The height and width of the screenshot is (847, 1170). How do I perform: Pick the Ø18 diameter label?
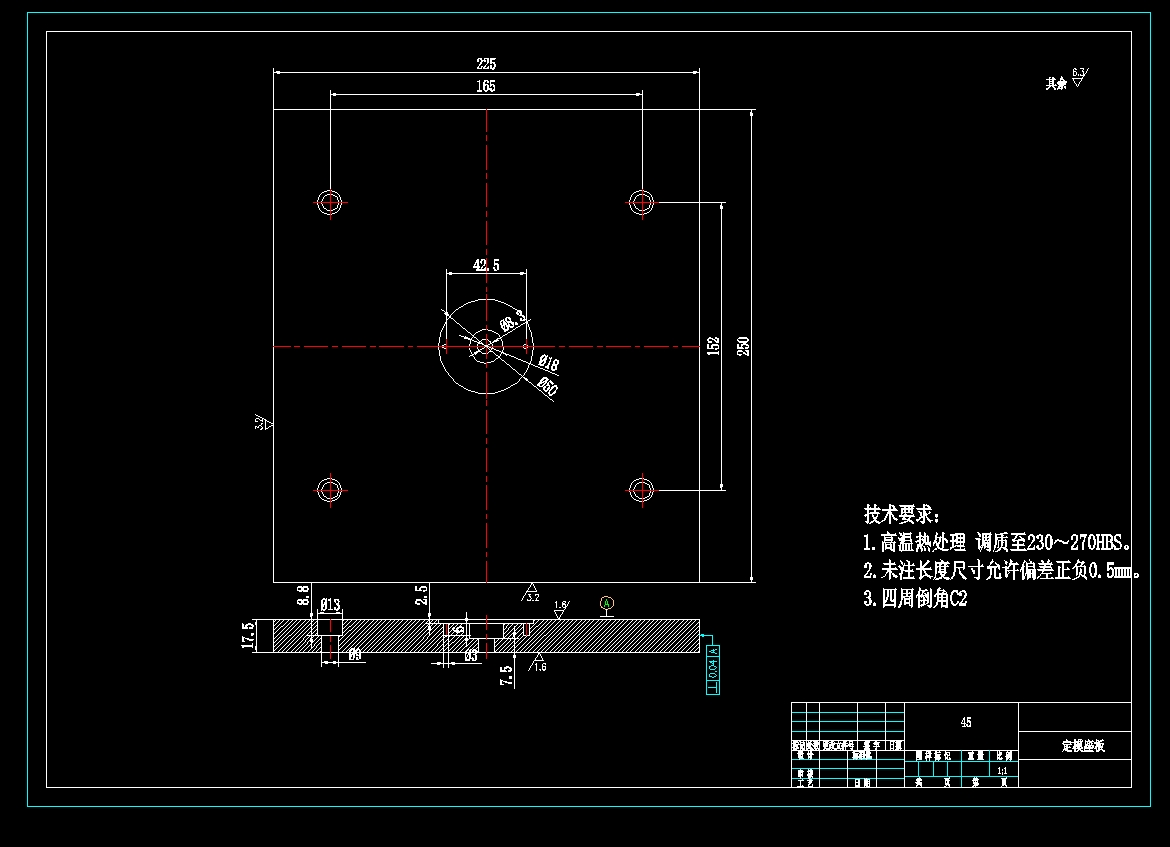[548, 363]
